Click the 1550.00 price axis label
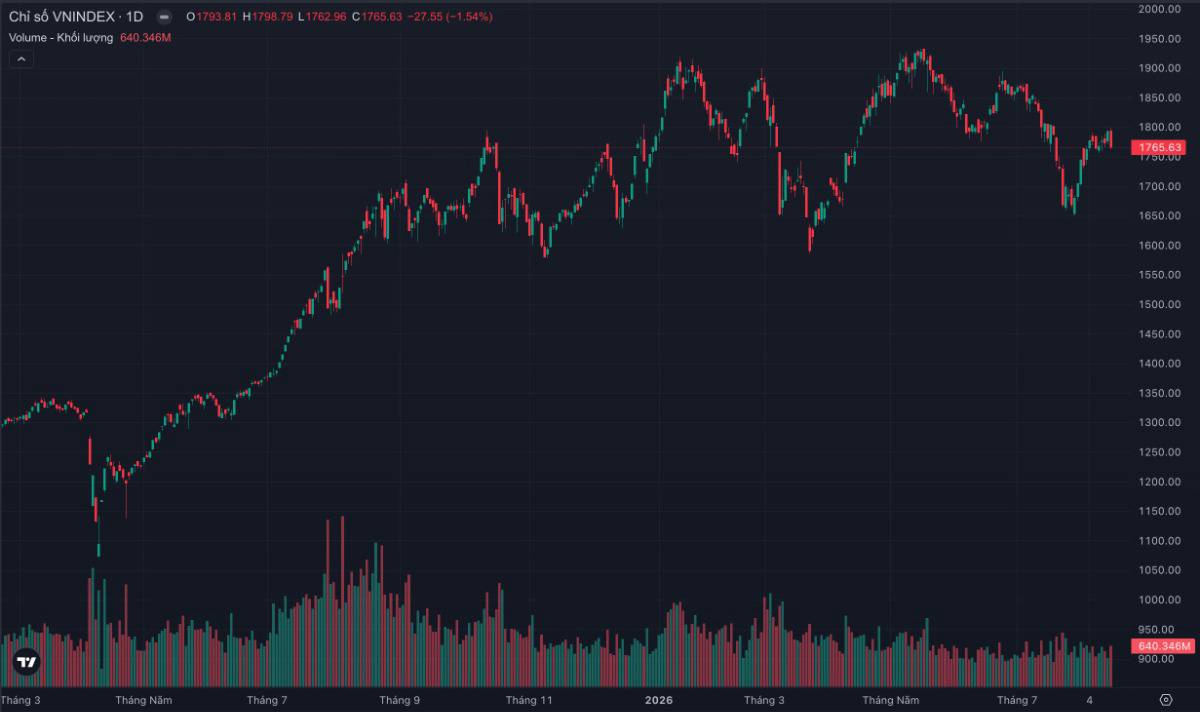This screenshot has width=1200, height=712. point(1160,275)
